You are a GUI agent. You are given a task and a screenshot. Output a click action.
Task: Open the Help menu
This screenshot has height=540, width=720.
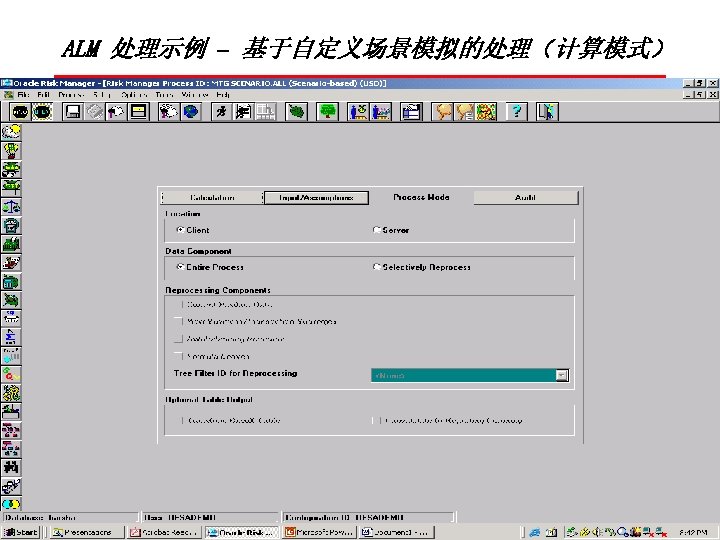tap(223, 95)
